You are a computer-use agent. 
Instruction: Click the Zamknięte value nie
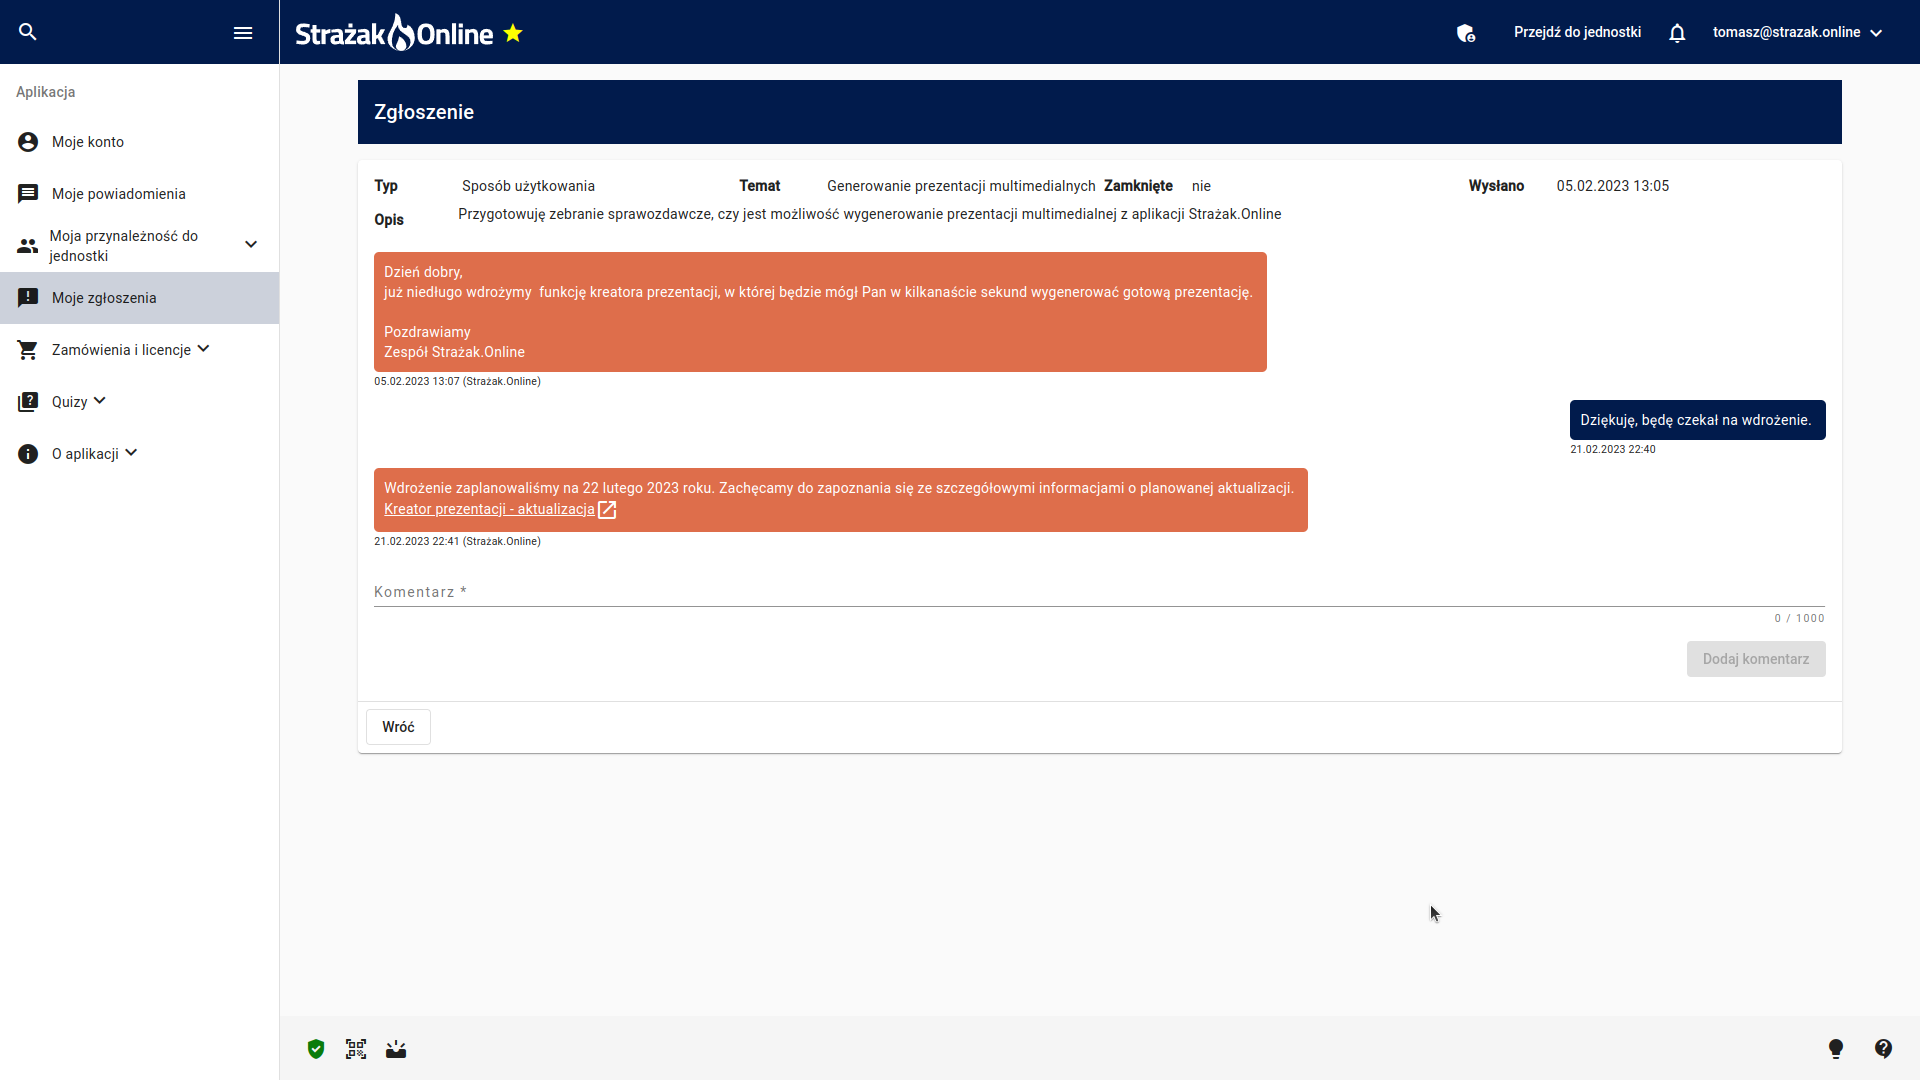1201,186
